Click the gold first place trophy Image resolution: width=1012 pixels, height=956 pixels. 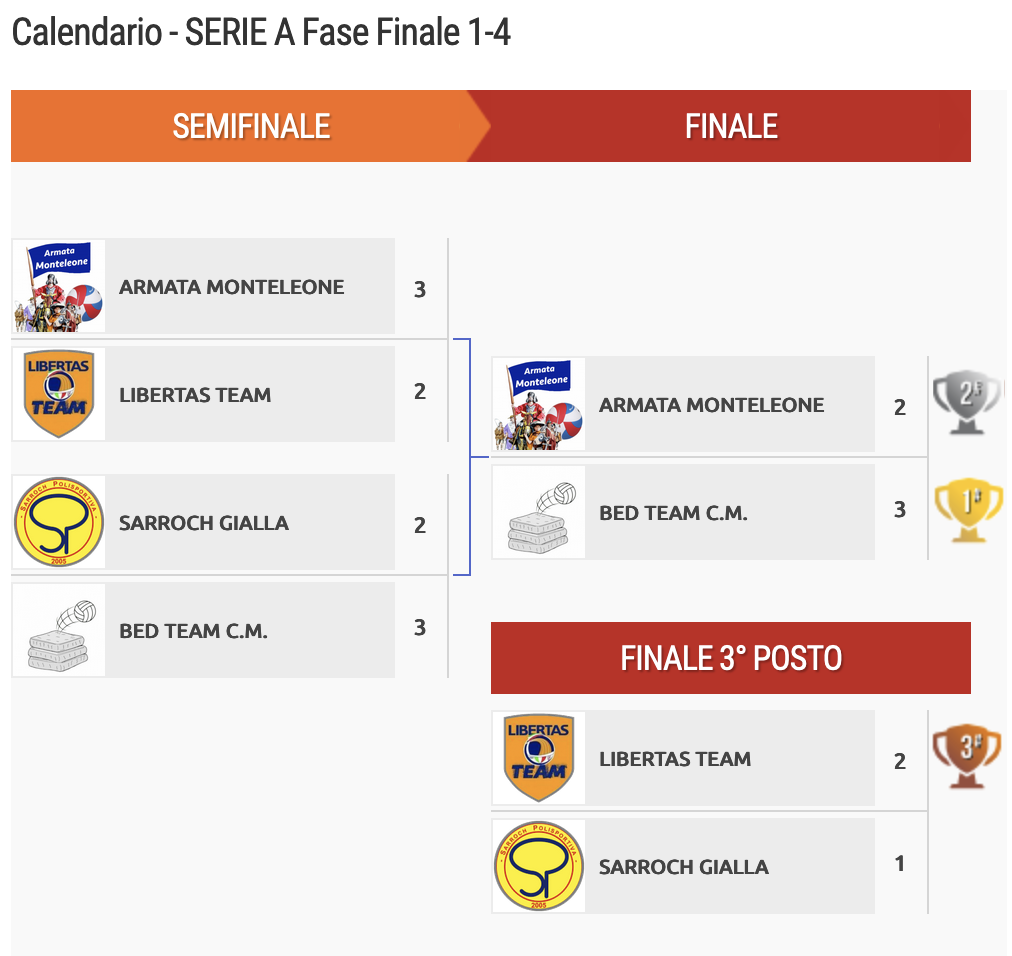point(968,509)
